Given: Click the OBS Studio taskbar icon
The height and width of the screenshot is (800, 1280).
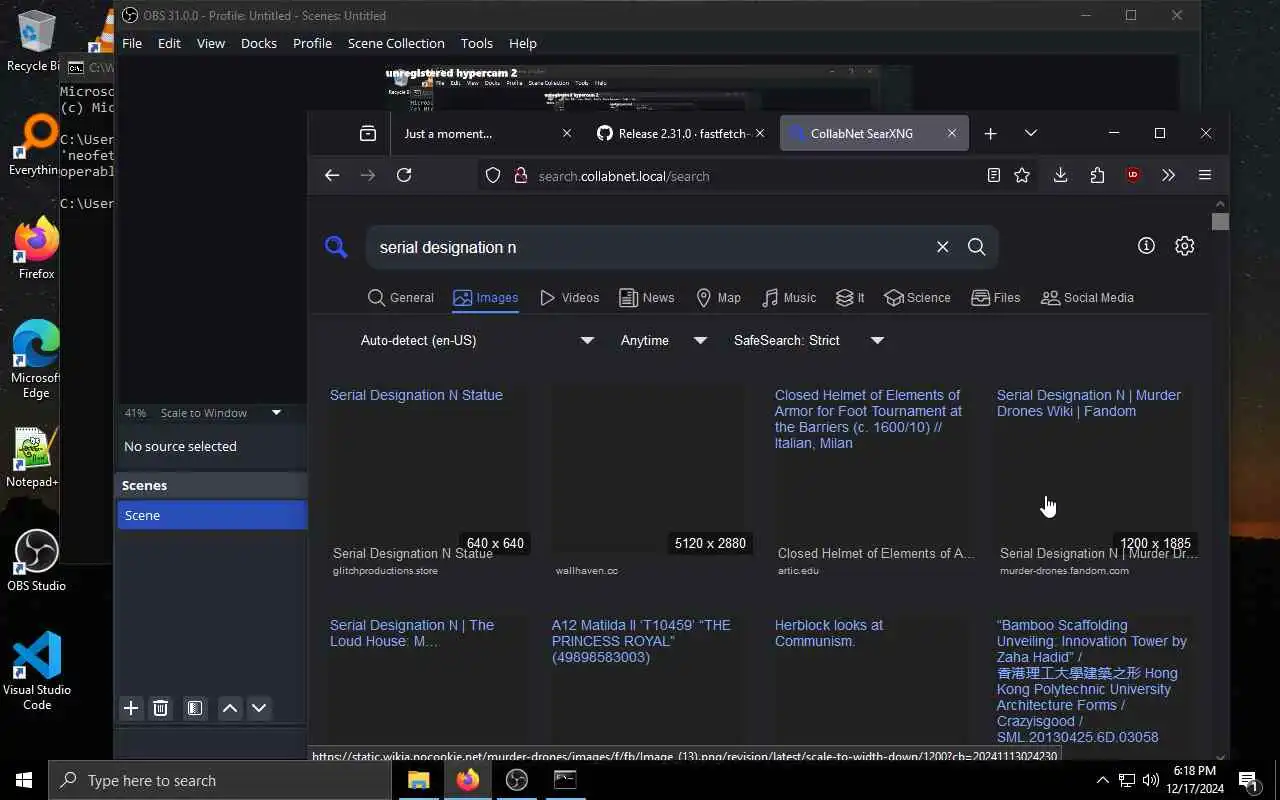Looking at the screenshot, I should click(x=517, y=780).
